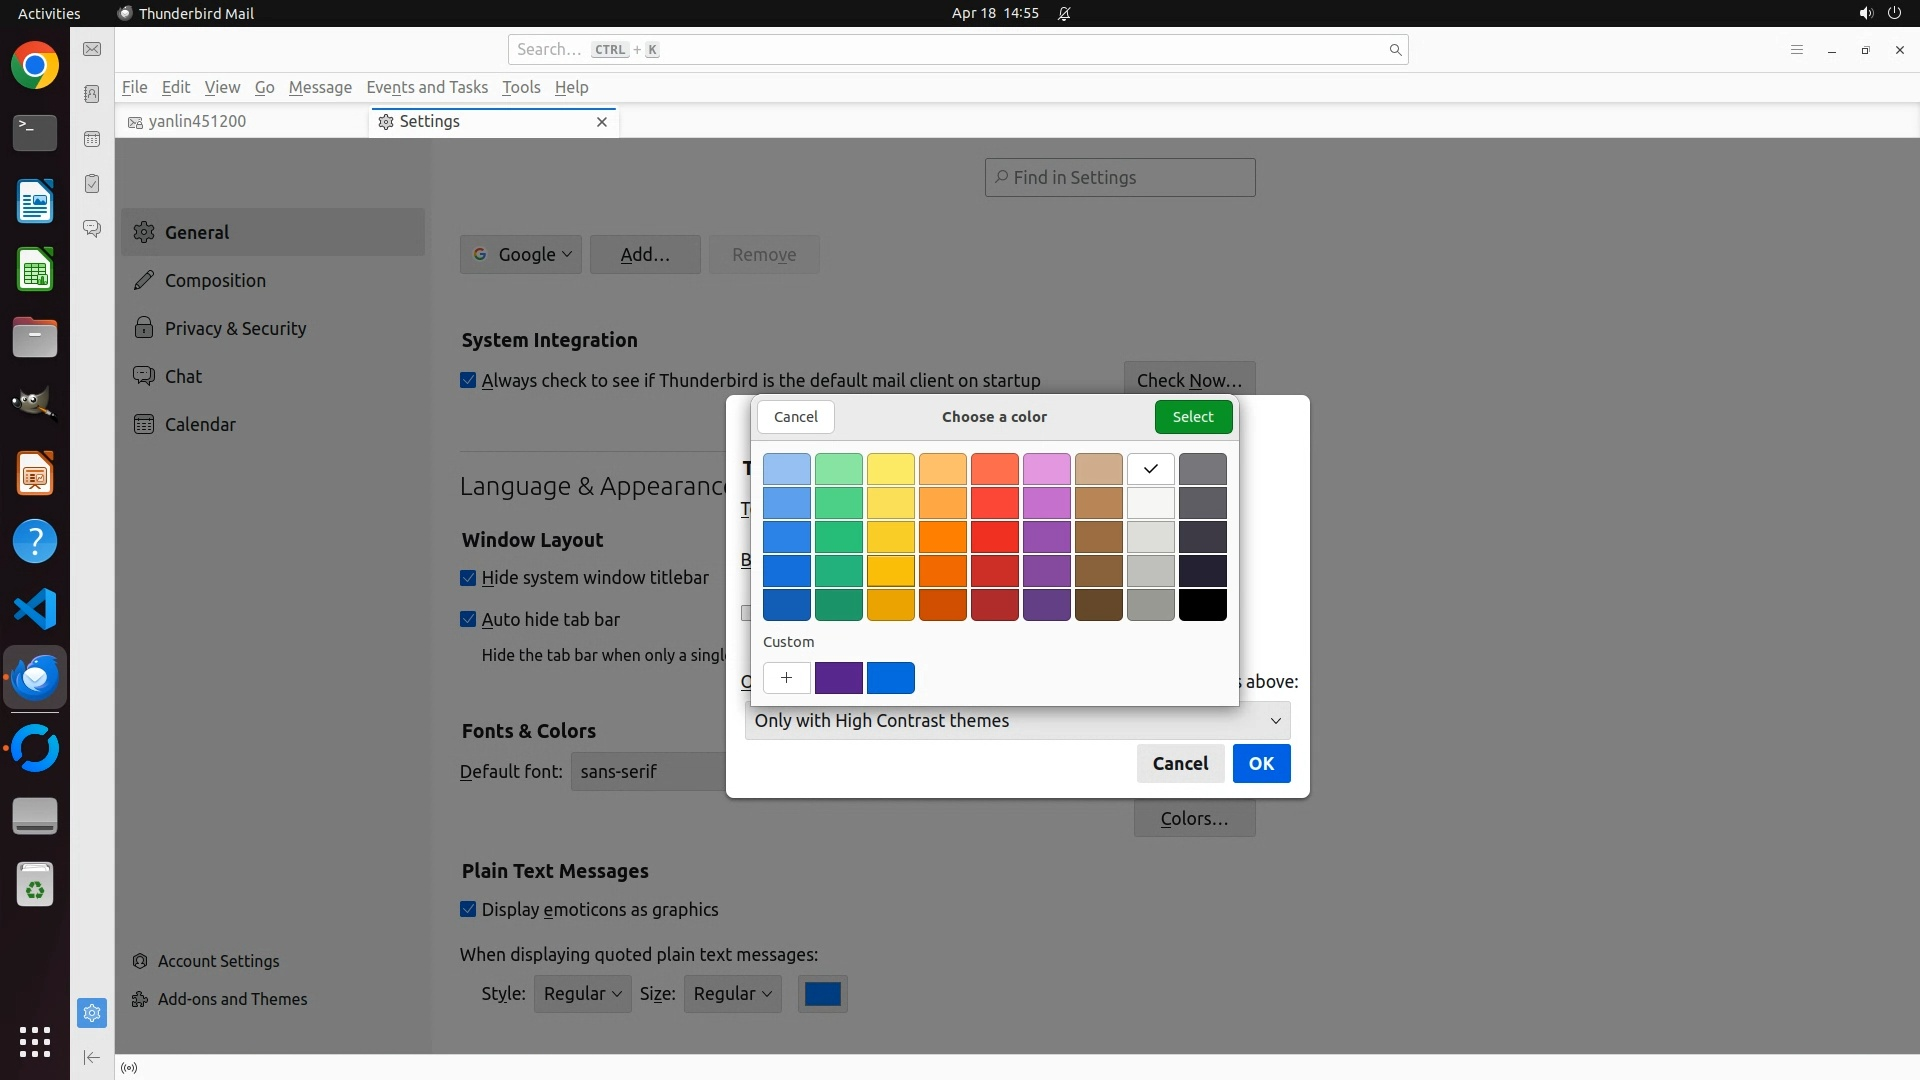Open the Tasks space icon
The height and width of the screenshot is (1080, 1920).
92,184
